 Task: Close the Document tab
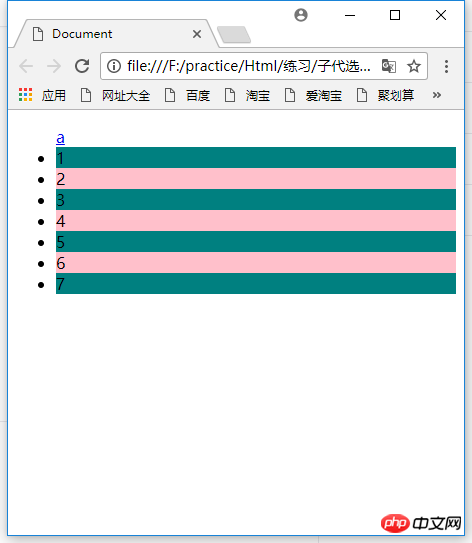click(x=197, y=34)
